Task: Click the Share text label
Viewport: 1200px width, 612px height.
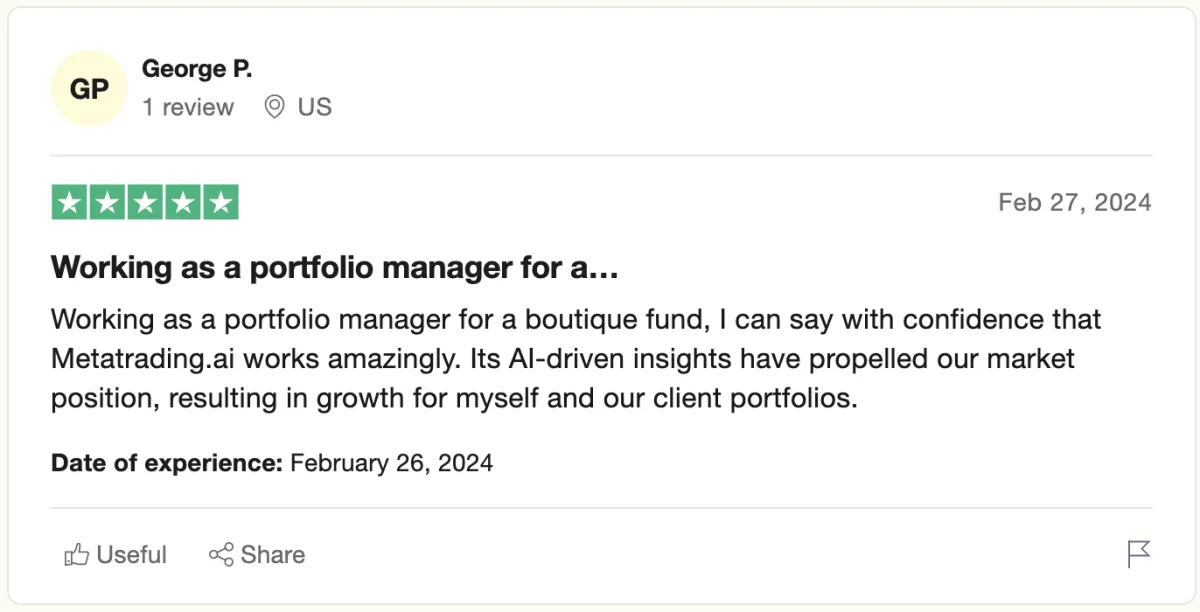Action: click(273, 555)
